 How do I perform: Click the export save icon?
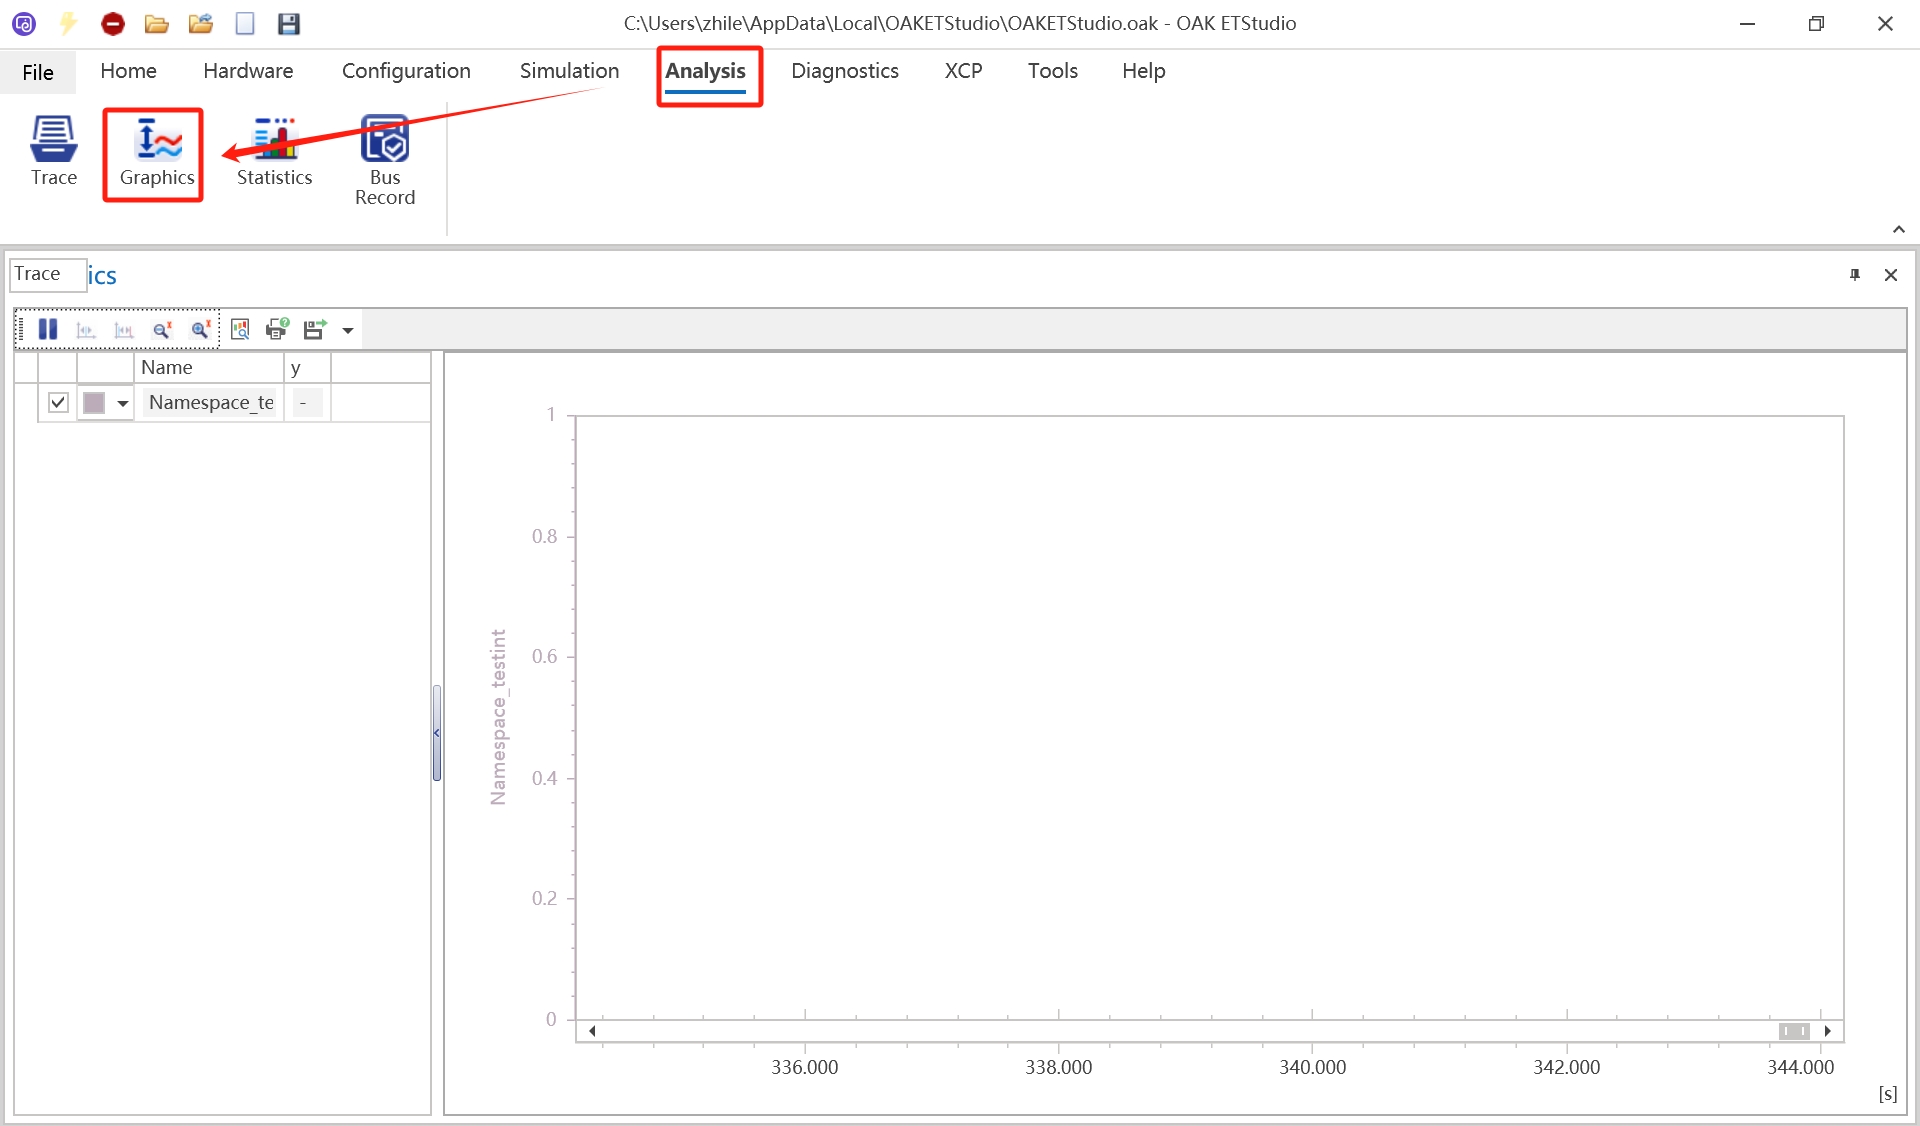point(315,330)
